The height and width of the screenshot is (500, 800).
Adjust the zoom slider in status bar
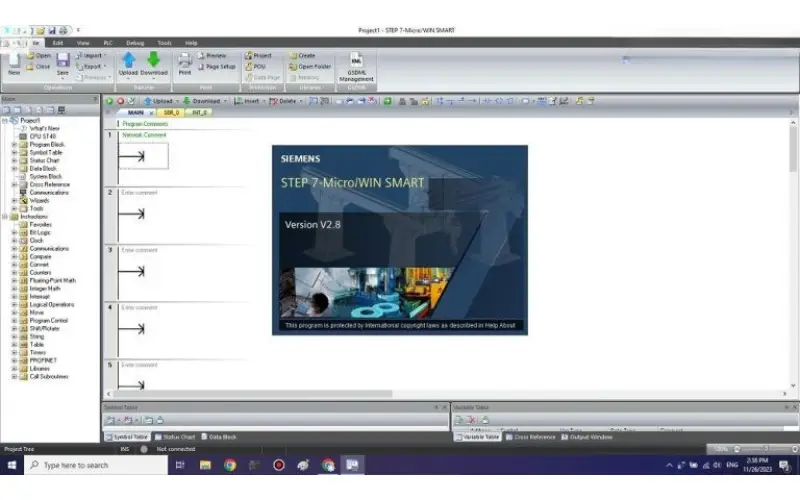click(x=765, y=449)
